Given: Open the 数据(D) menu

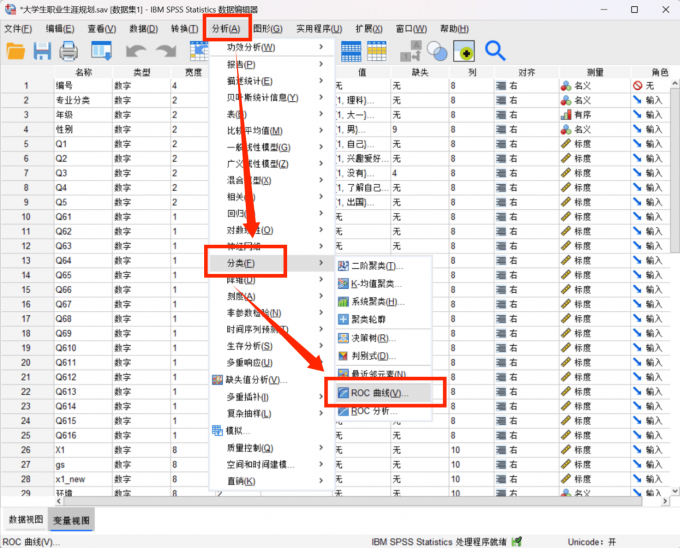Looking at the screenshot, I should click(144, 29).
